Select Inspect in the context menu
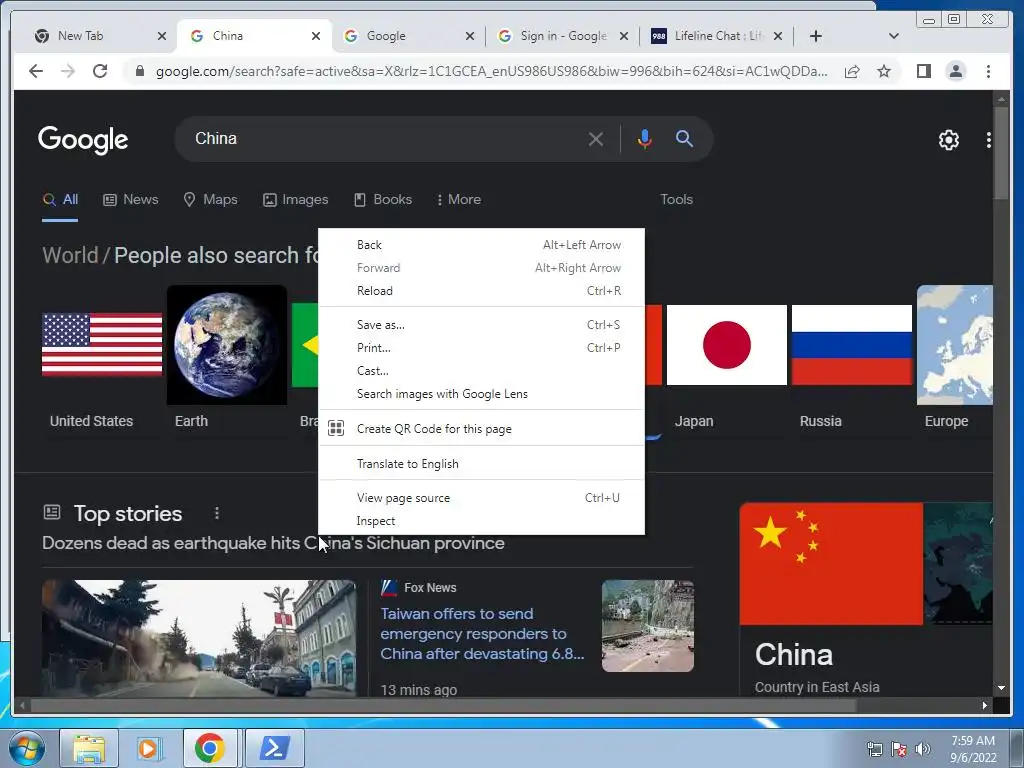The image size is (1024, 768). 481,520
